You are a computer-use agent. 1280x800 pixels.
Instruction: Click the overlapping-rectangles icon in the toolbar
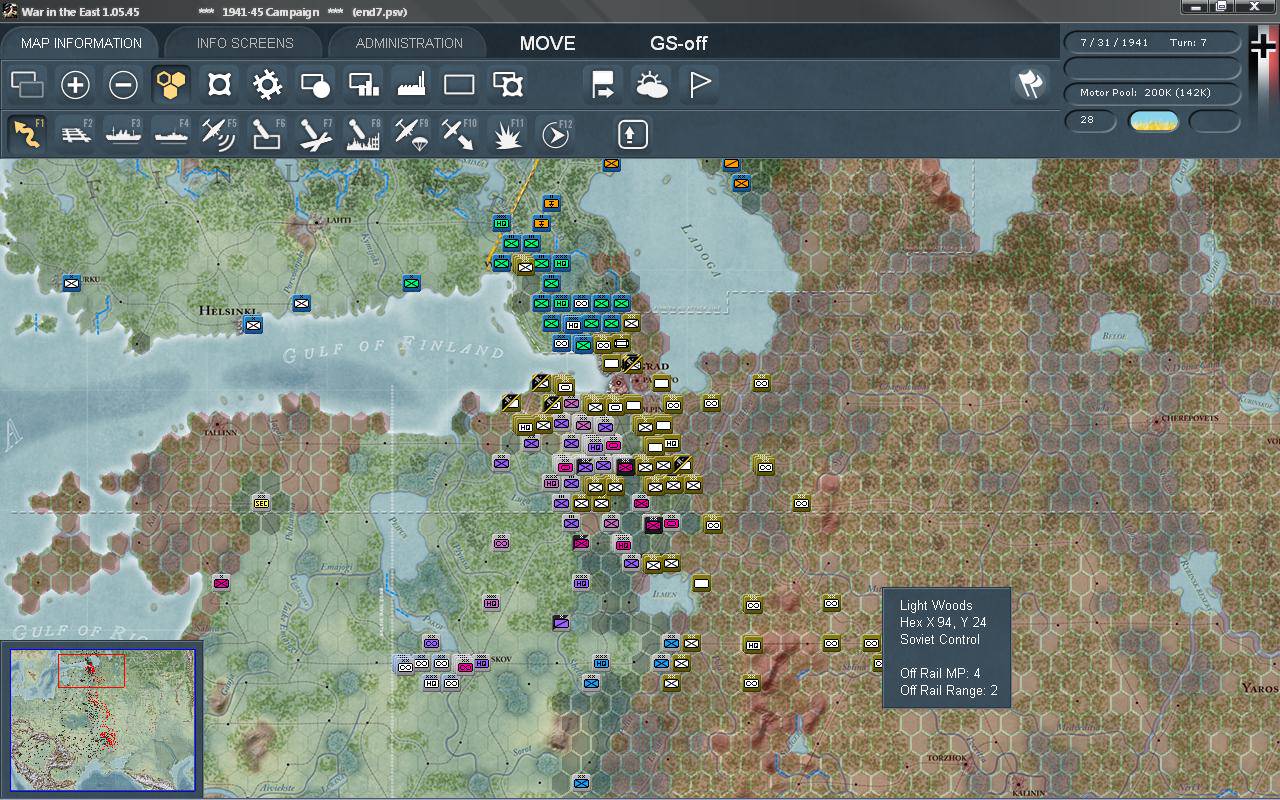(27, 85)
